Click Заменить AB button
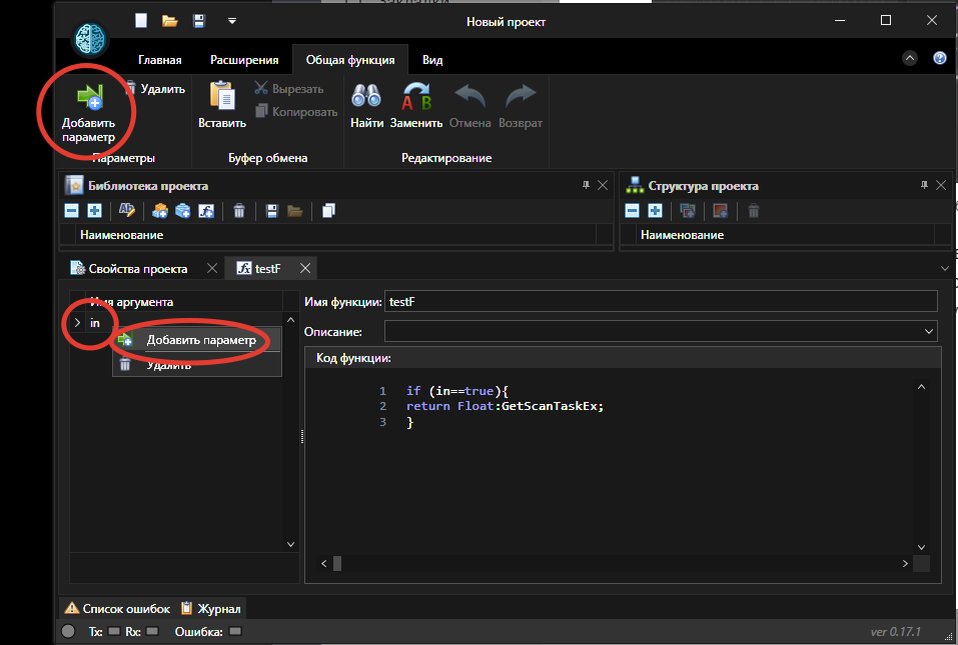This screenshot has width=958, height=645. pyautogui.click(x=416, y=105)
